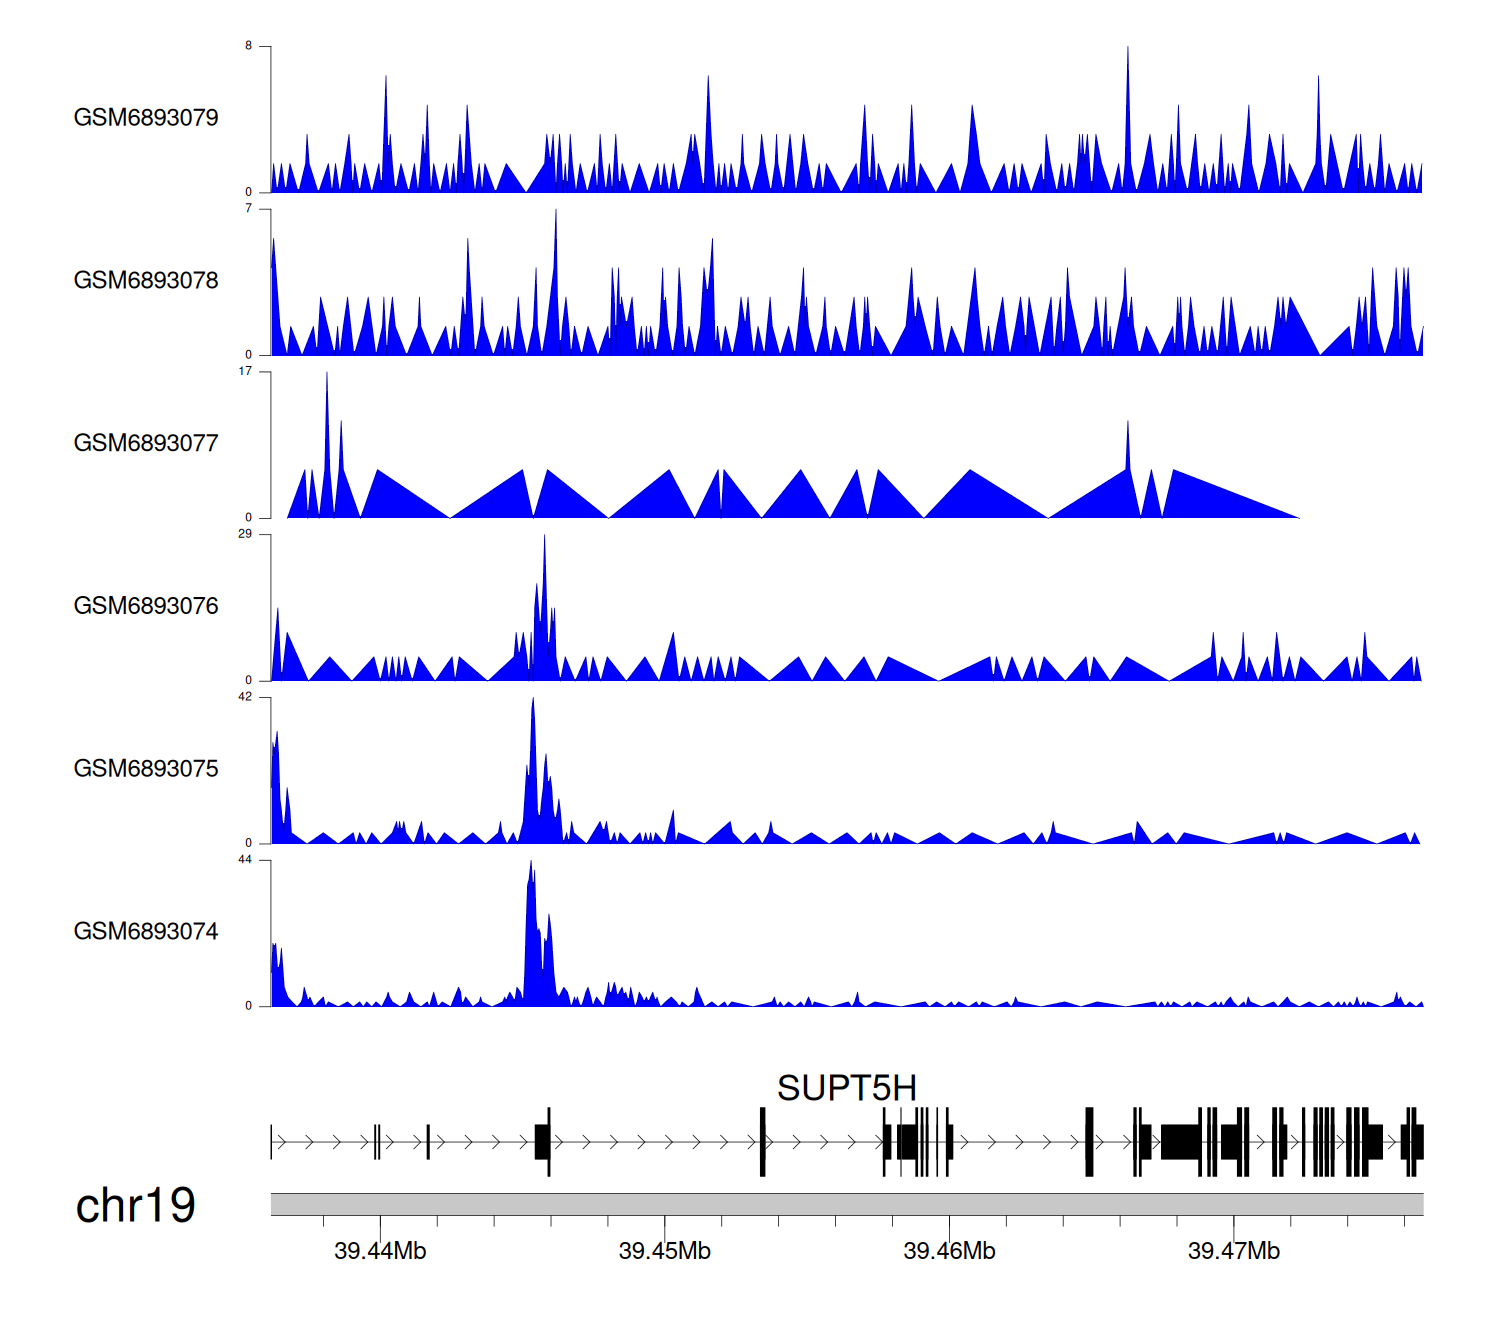Screen dimensions: 1500x1320
Task: Click the GSM6893077 track name
Action: pyautogui.click(x=146, y=444)
